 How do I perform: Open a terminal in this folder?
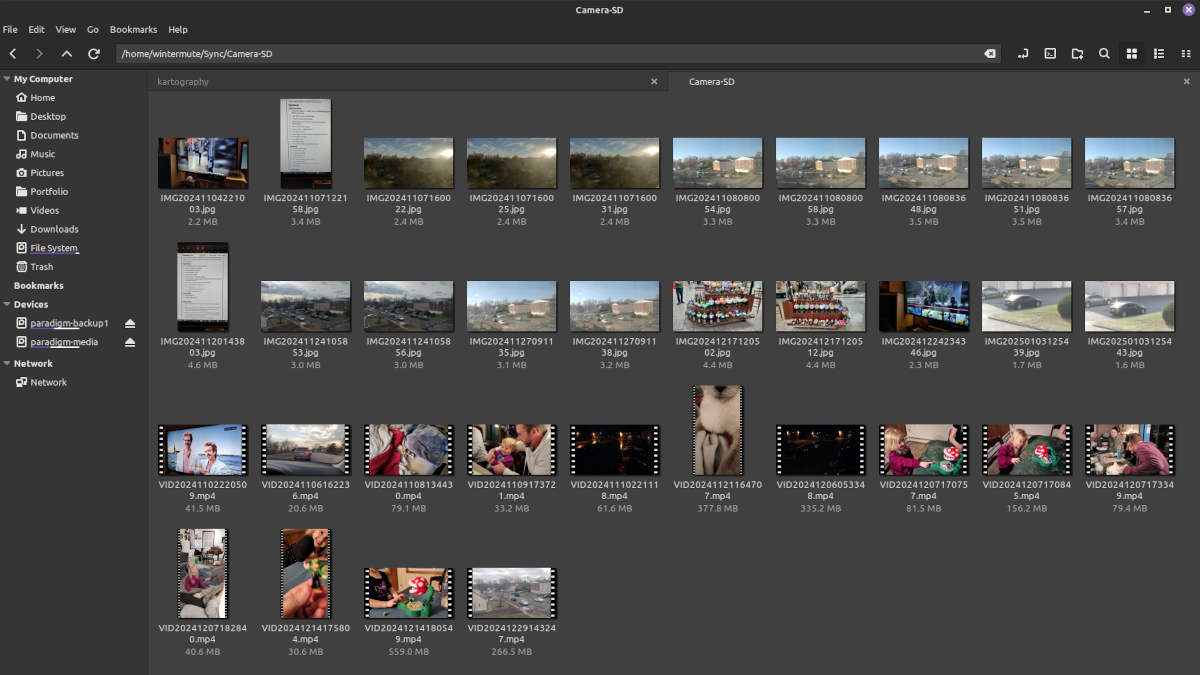(x=1050, y=54)
